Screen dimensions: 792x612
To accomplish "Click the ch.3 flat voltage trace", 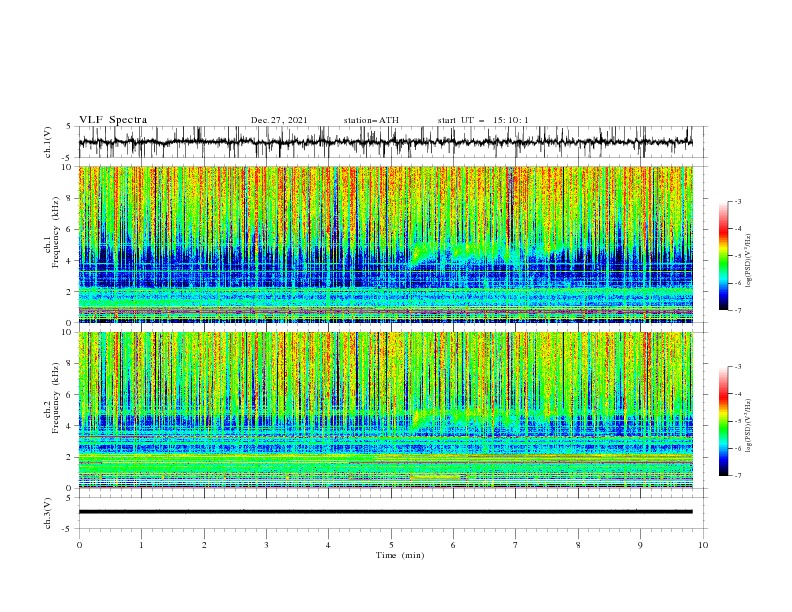I will coord(385,512).
